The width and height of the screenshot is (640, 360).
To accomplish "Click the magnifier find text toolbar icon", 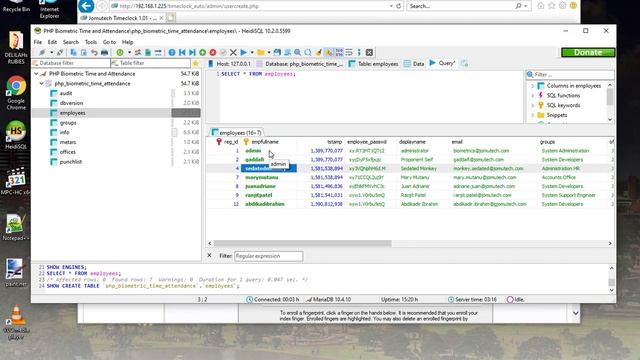I will tap(298, 52).
